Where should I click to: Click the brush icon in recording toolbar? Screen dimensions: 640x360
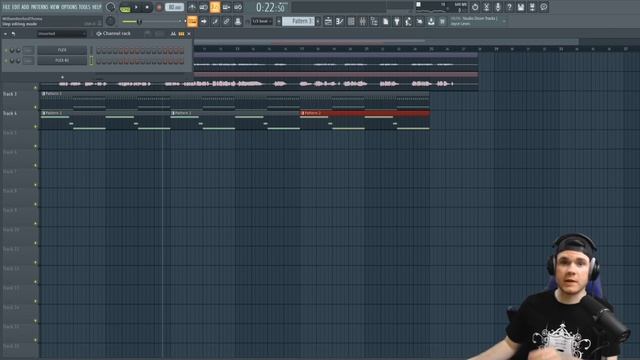(215, 21)
